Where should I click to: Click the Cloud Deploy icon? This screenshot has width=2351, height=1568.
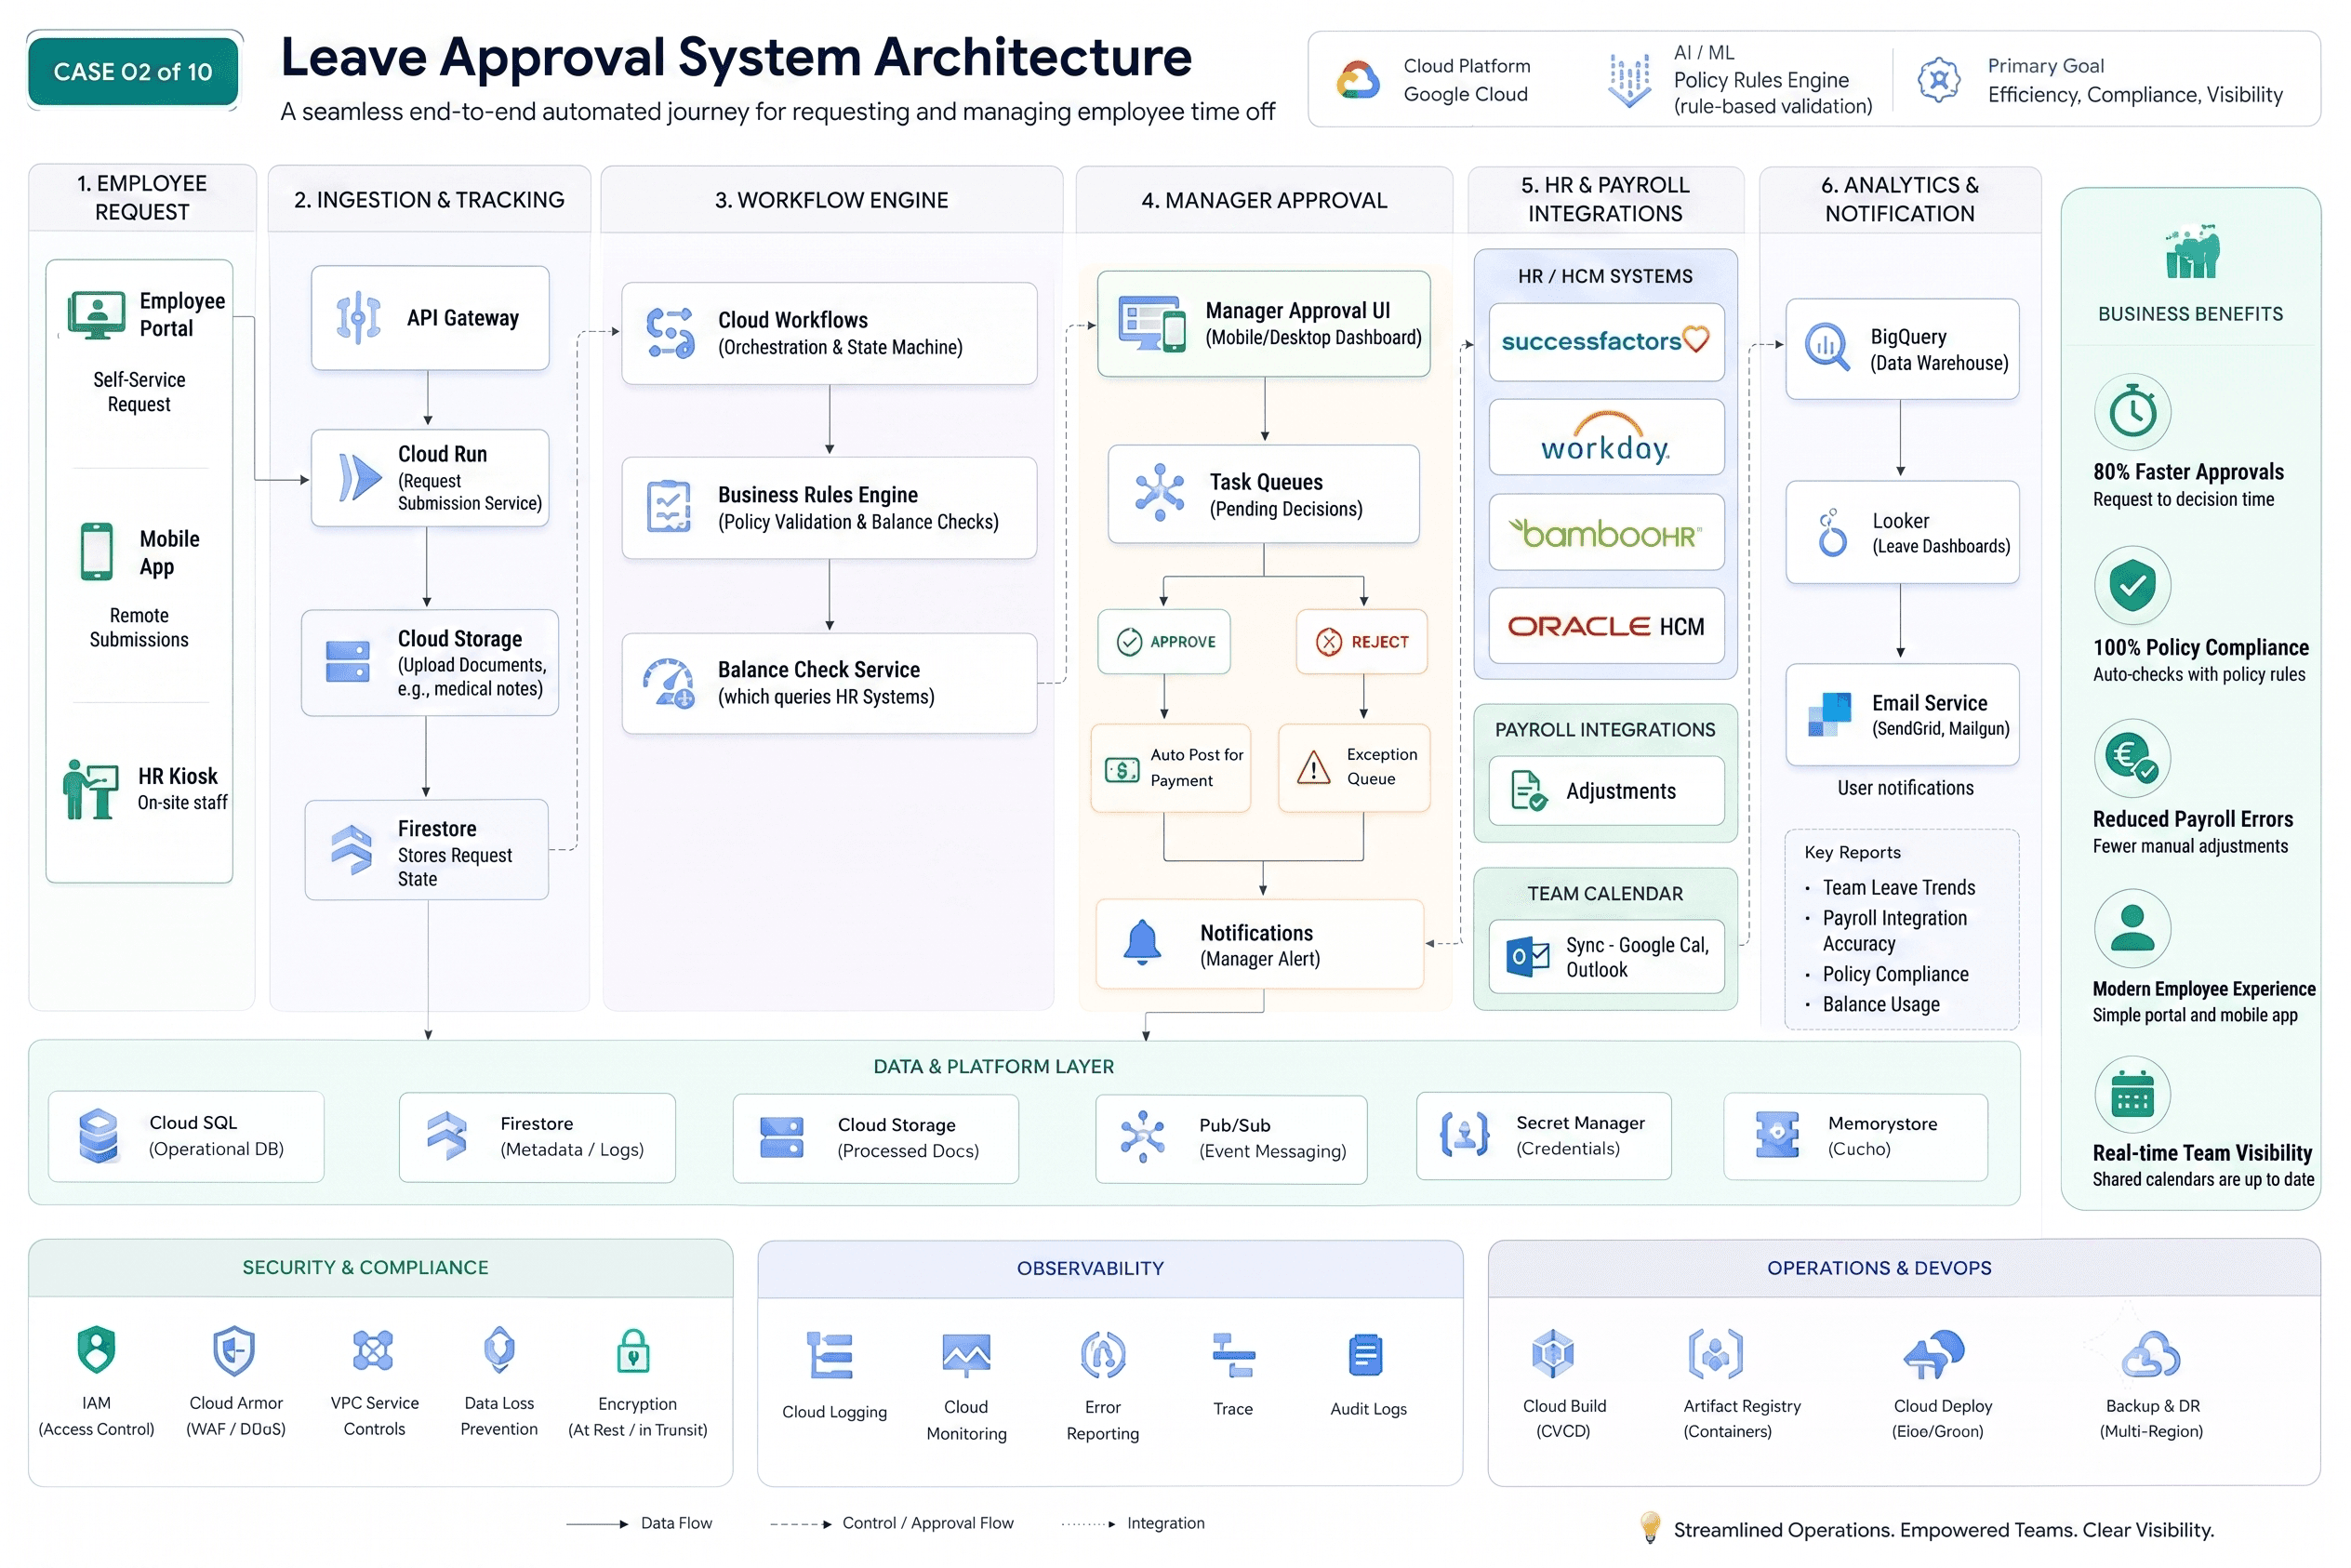click(1934, 1355)
